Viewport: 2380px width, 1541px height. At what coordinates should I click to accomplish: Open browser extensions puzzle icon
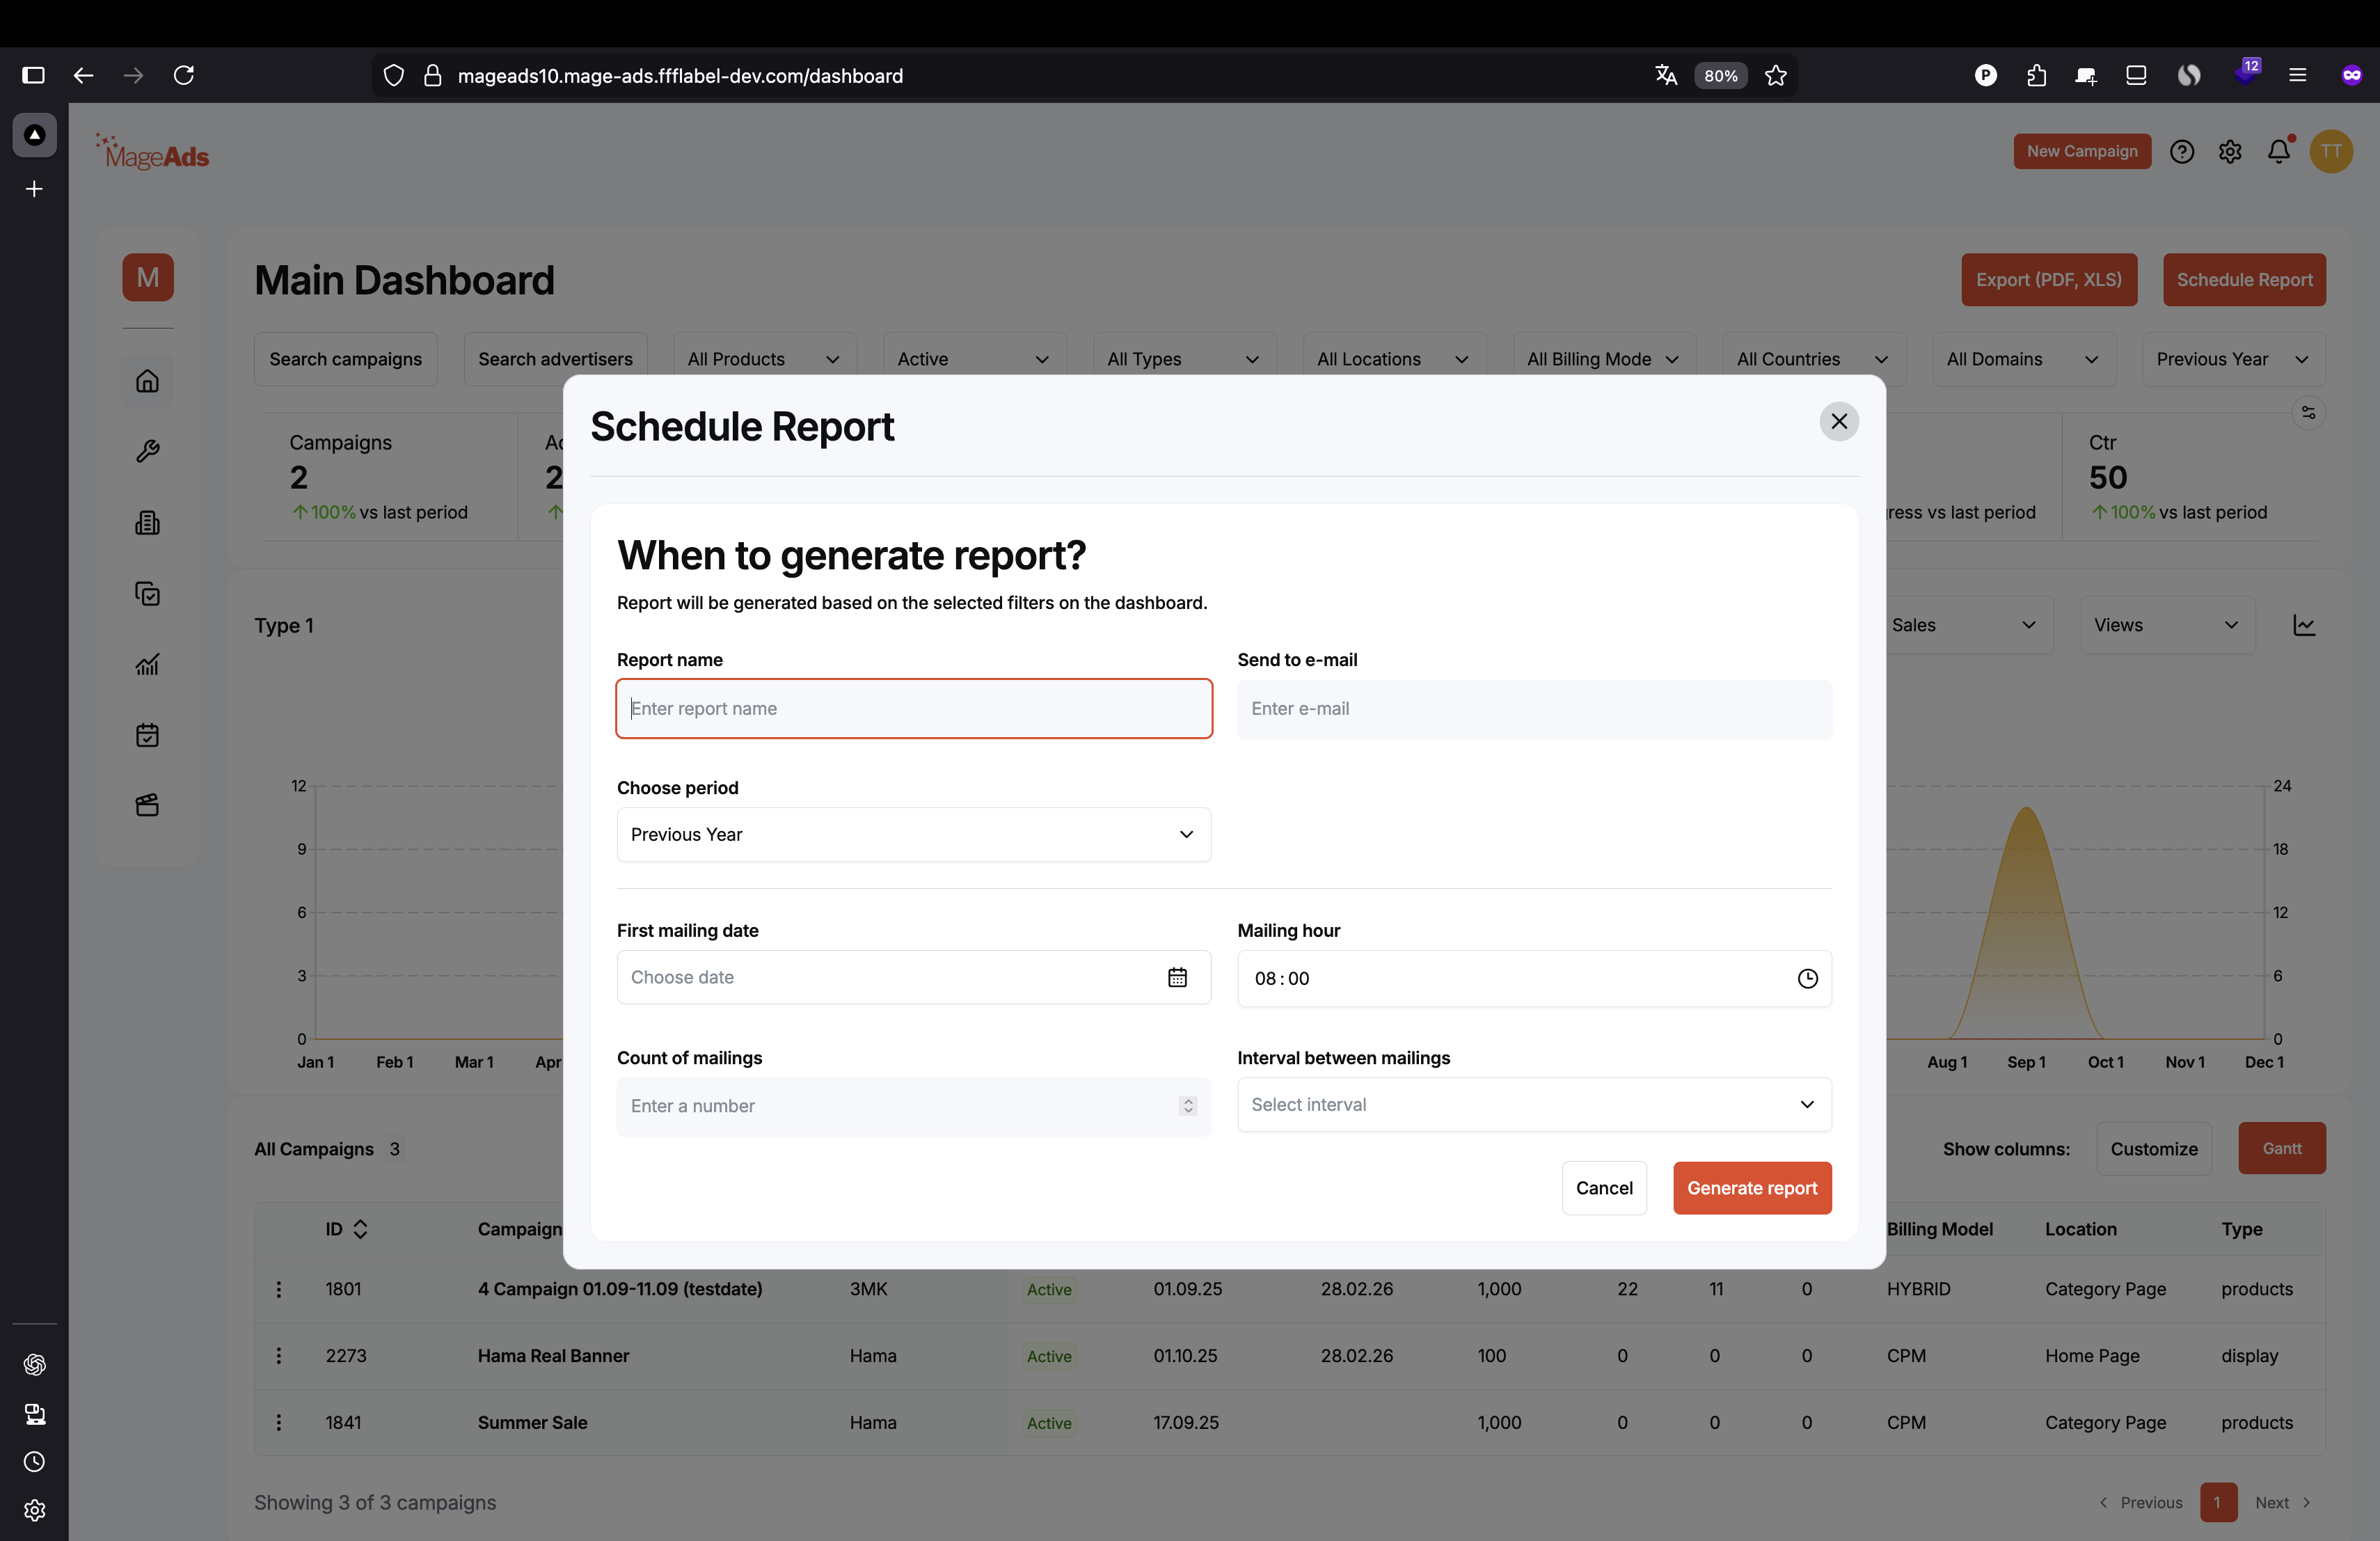[2035, 75]
